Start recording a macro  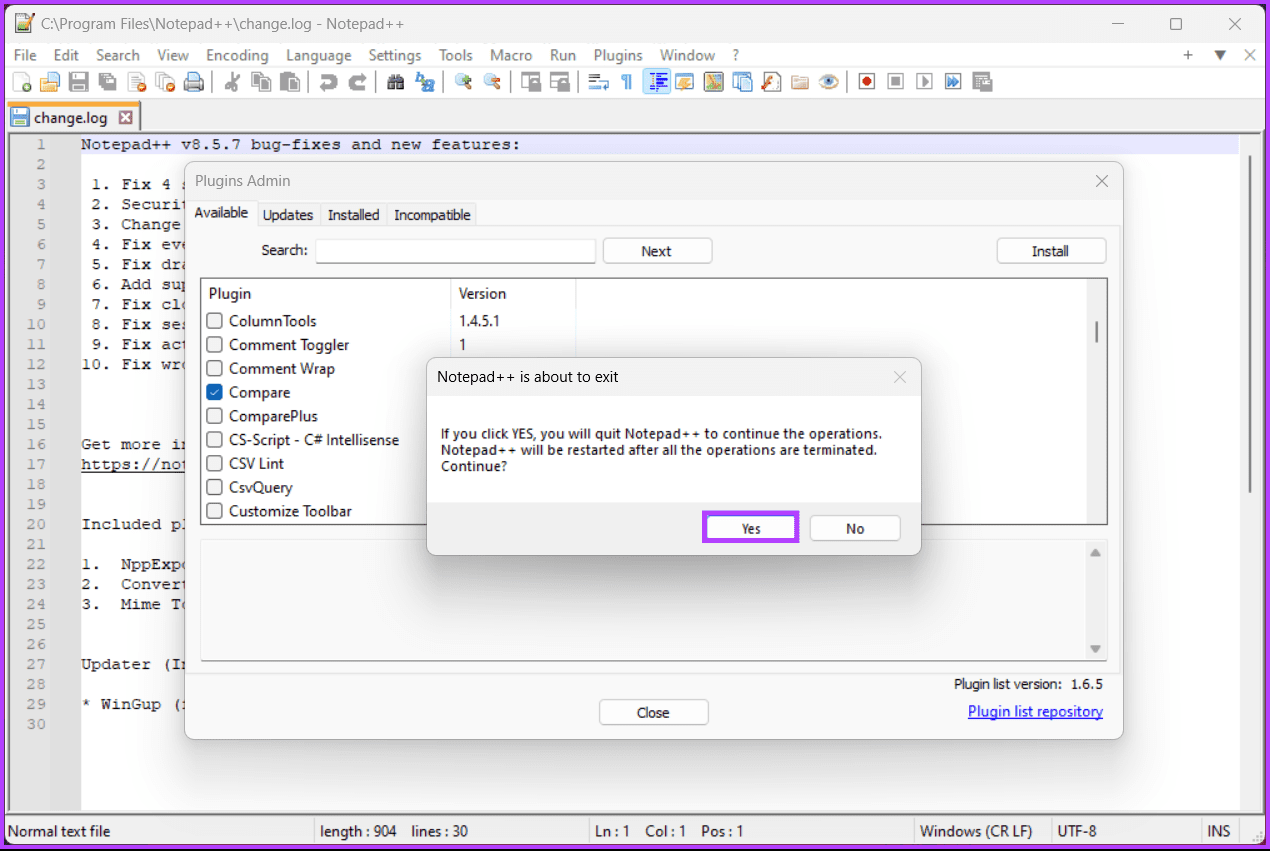[x=866, y=81]
